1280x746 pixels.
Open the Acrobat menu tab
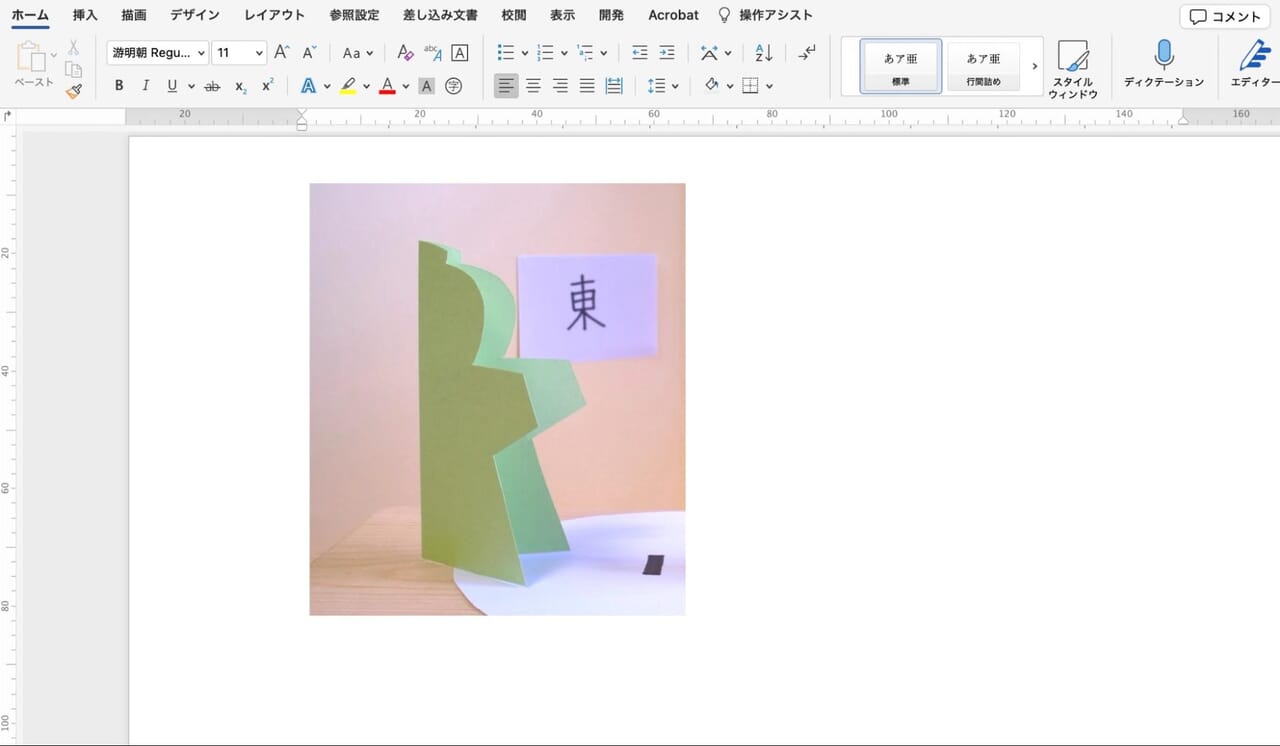pos(672,14)
